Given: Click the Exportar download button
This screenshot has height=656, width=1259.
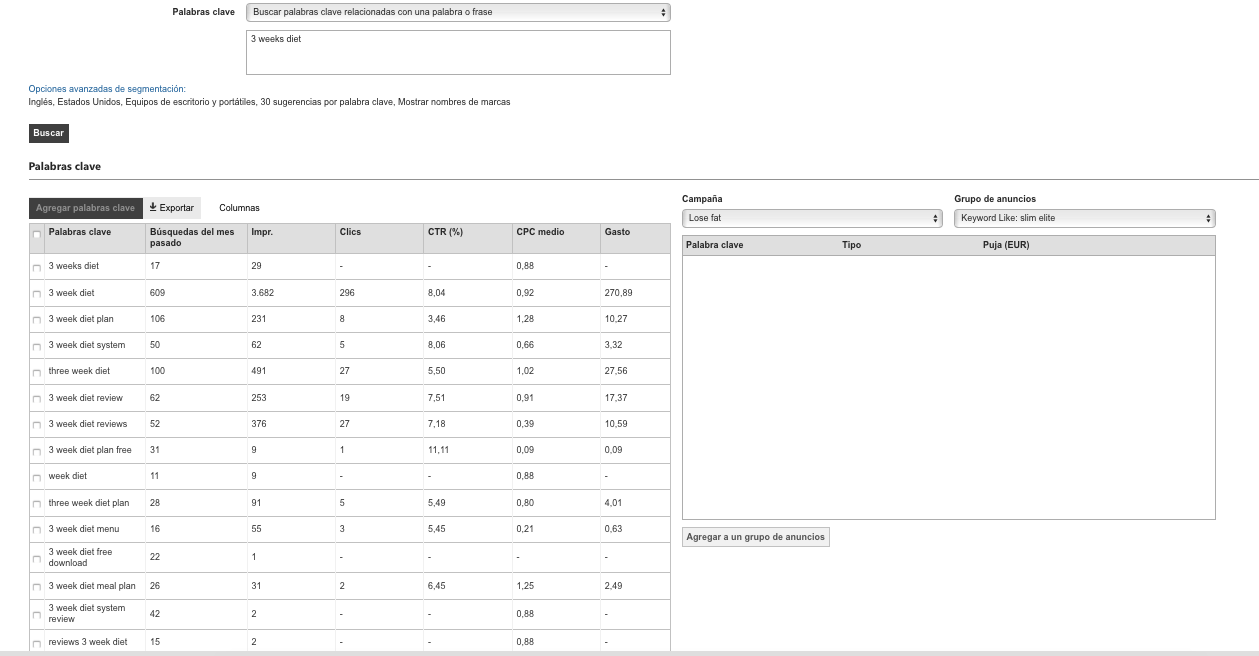Looking at the screenshot, I should [172, 208].
